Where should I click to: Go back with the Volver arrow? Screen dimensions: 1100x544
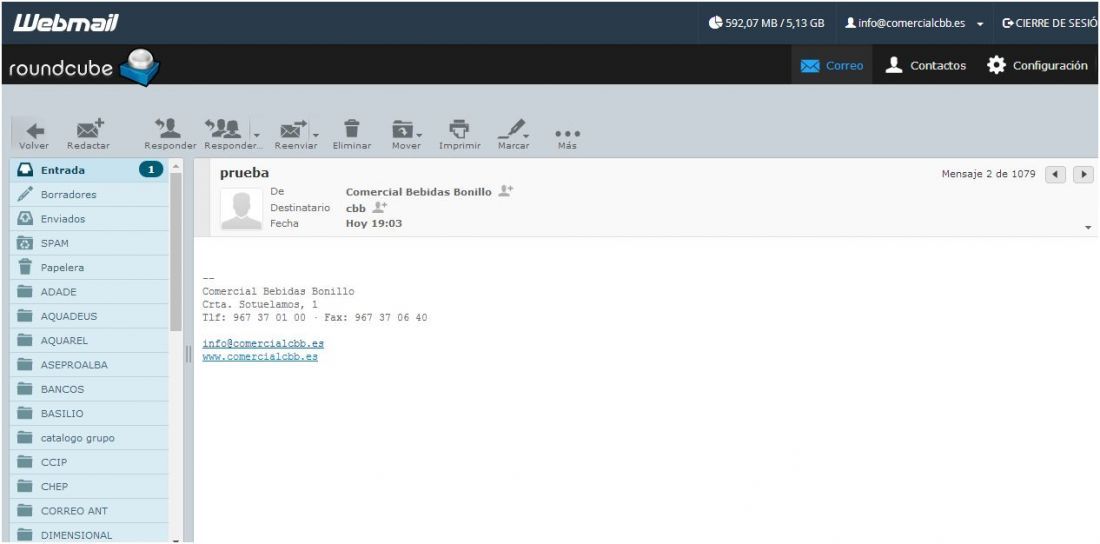pos(34,135)
